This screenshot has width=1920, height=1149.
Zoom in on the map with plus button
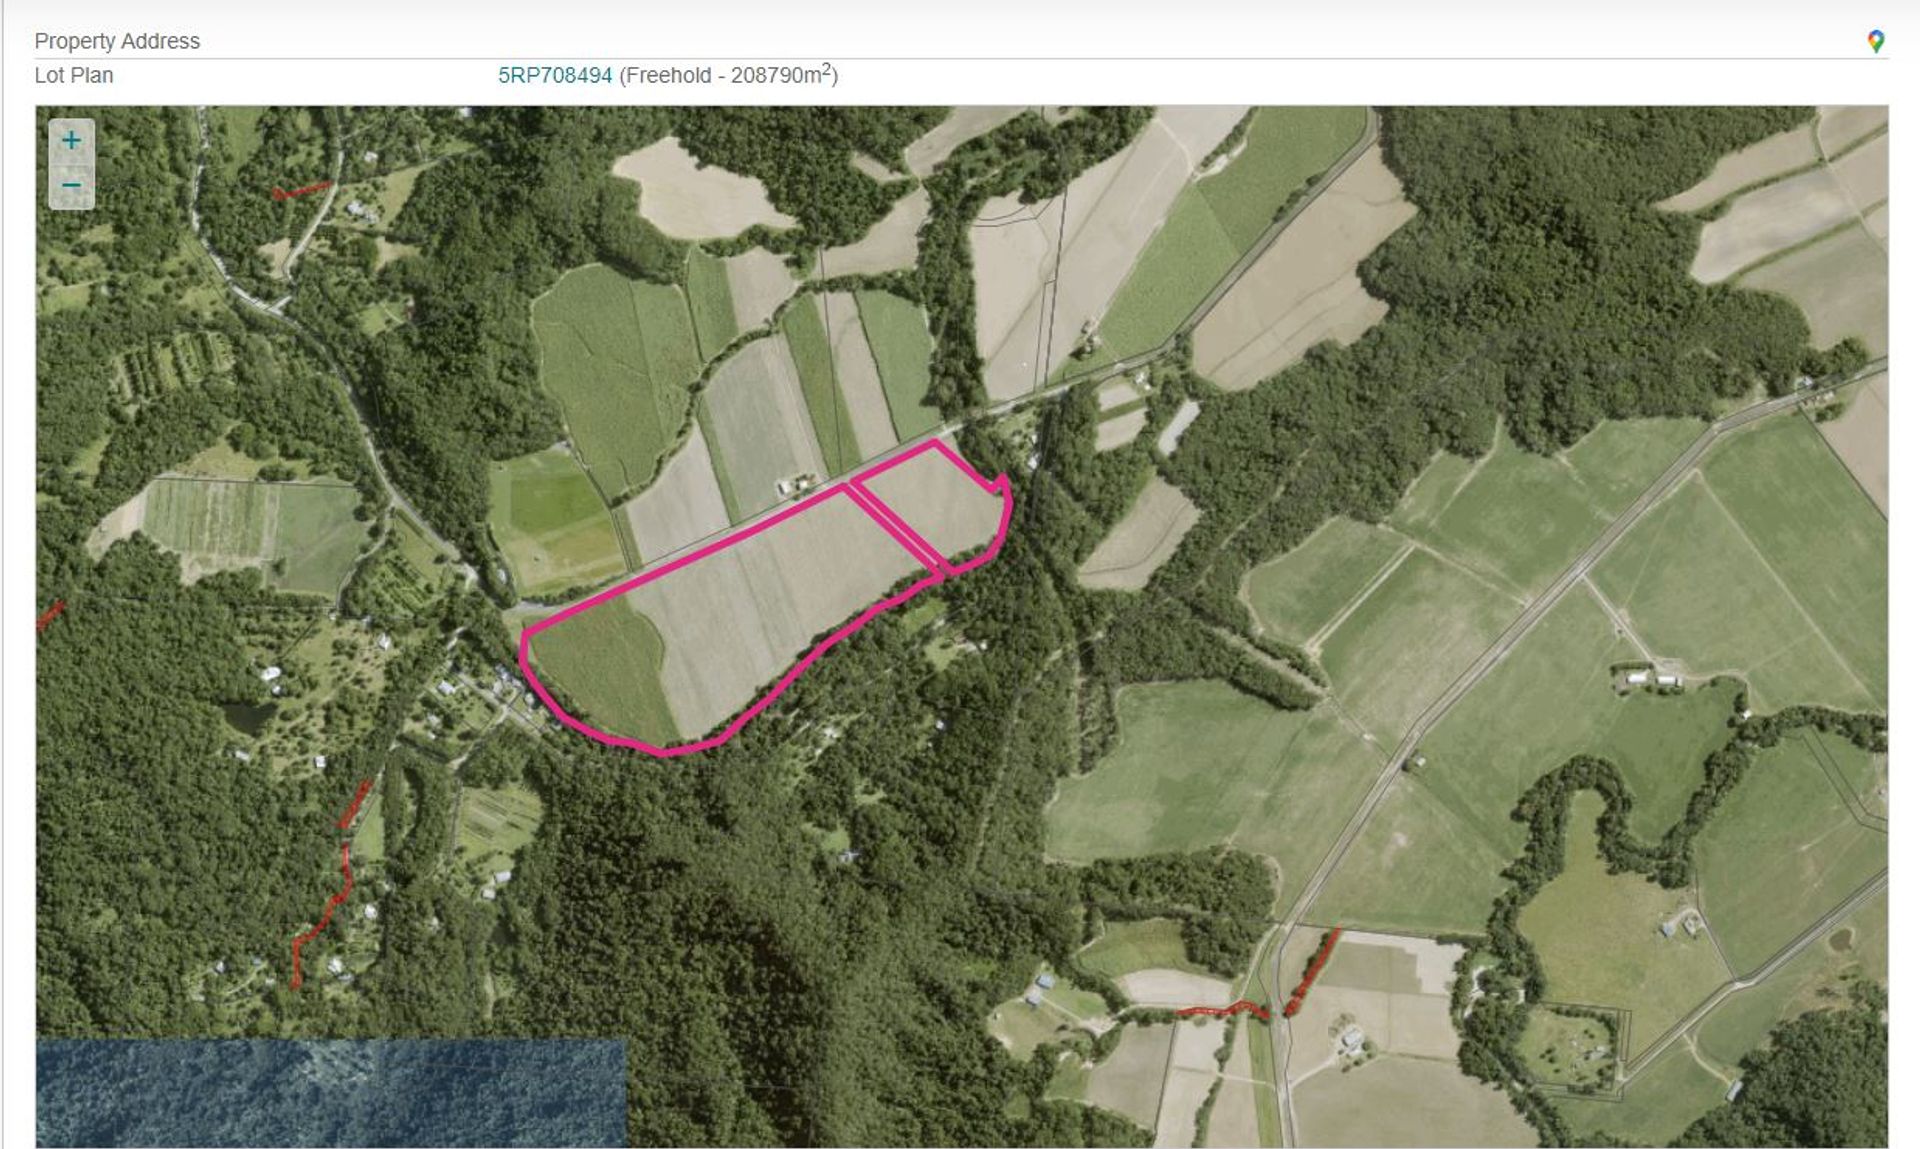[x=71, y=141]
